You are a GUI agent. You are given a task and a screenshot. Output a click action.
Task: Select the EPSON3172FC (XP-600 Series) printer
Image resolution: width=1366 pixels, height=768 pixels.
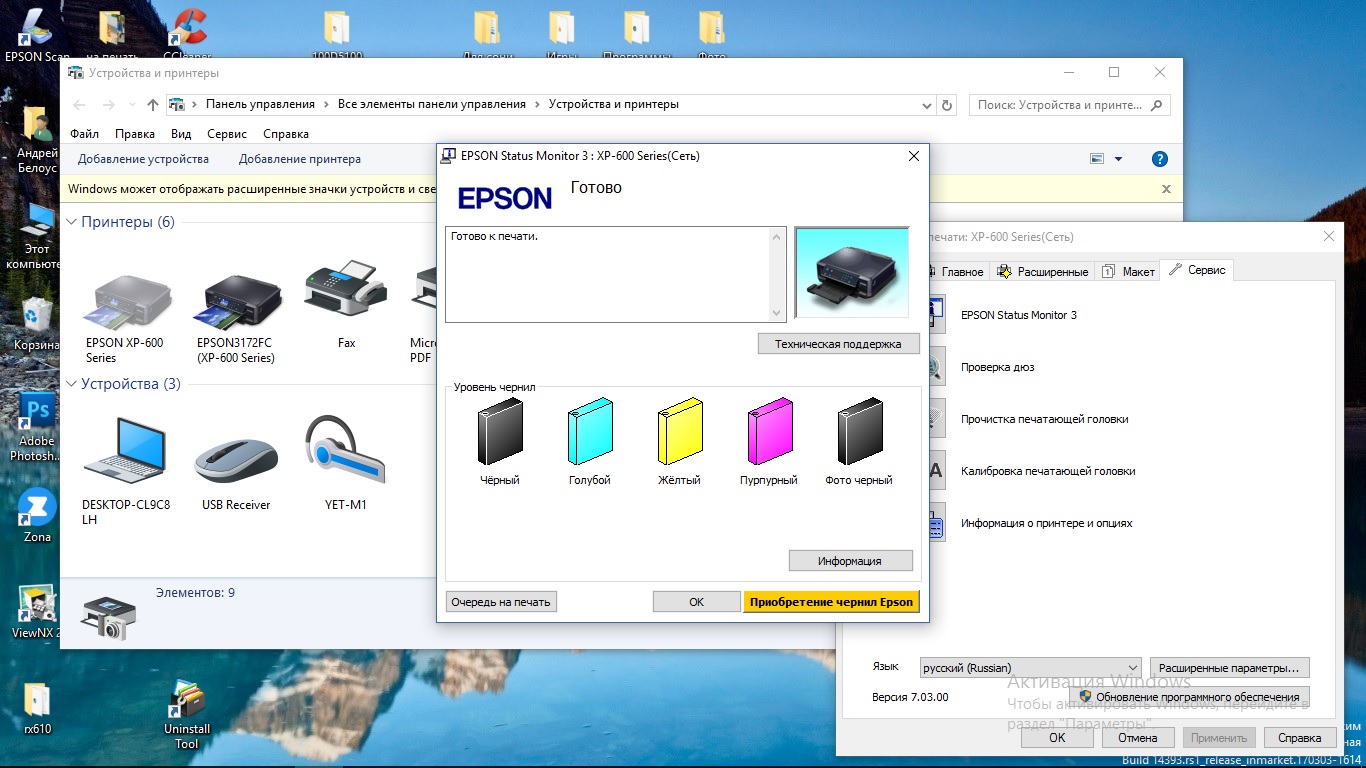(237, 302)
